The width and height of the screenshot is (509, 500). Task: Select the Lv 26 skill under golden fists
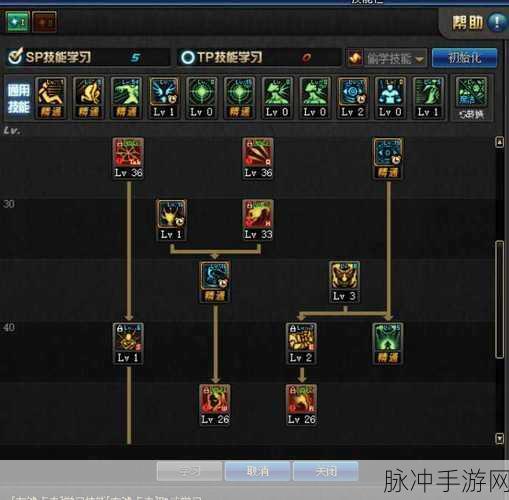pyautogui.click(x=301, y=405)
